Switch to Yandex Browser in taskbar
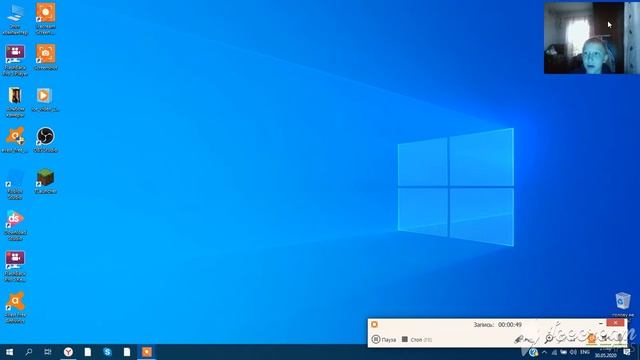This screenshot has width=640, height=360. point(68,352)
